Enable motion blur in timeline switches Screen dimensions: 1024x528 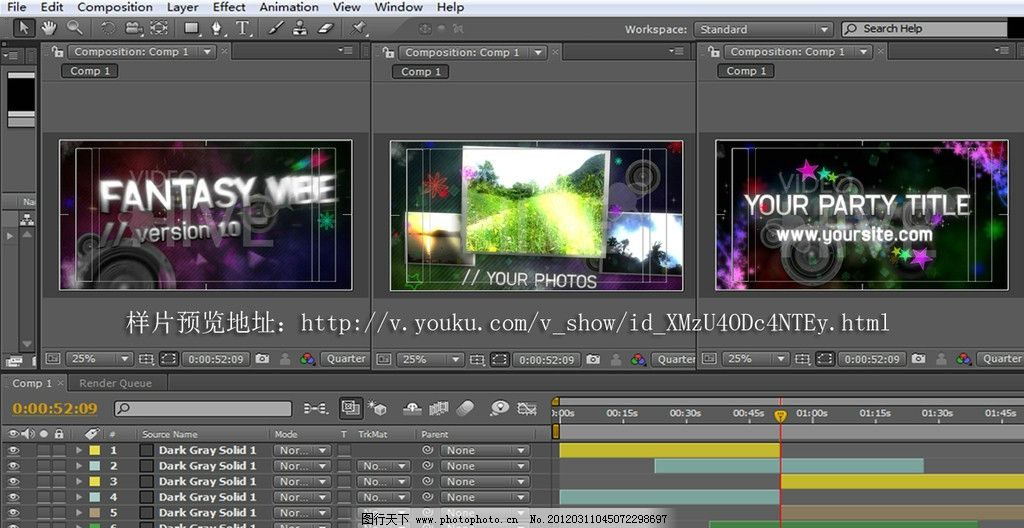point(465,408)
